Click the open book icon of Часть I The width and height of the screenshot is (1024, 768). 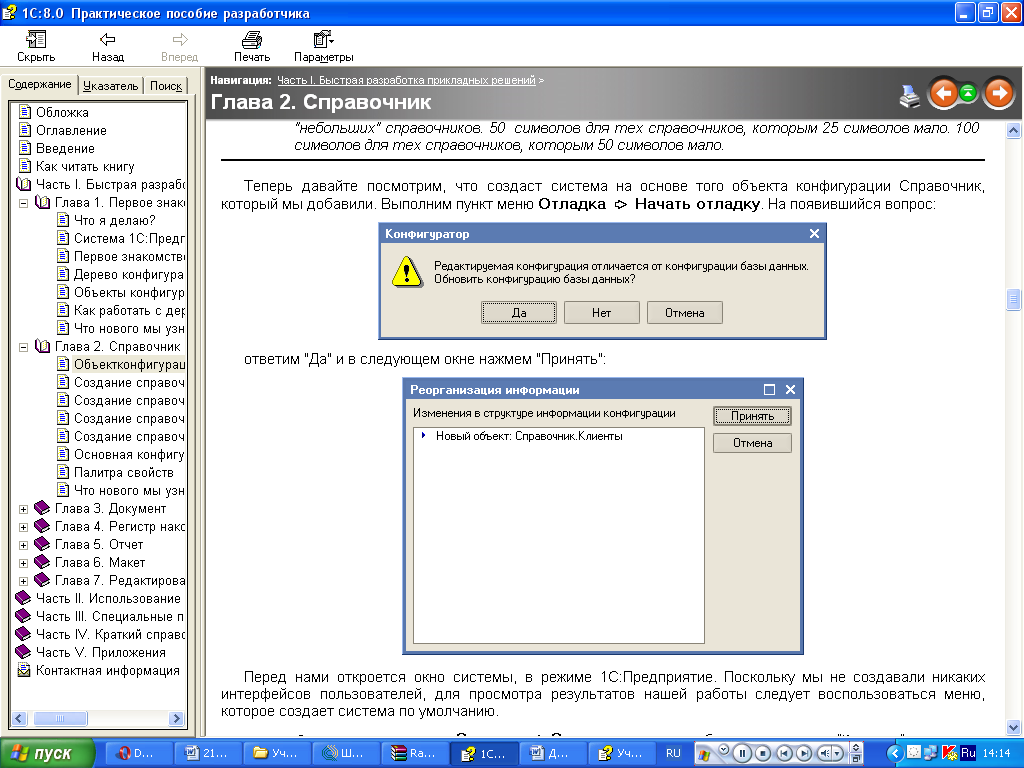point(24,184)
